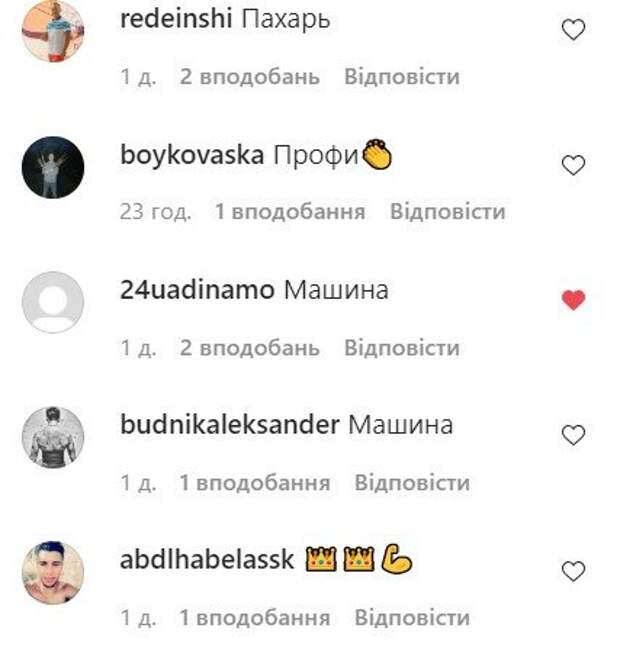Reply to budnikaleksander via Відповісти
The image size is (620, 660).
pyautogui.click(x=412, y=482)
